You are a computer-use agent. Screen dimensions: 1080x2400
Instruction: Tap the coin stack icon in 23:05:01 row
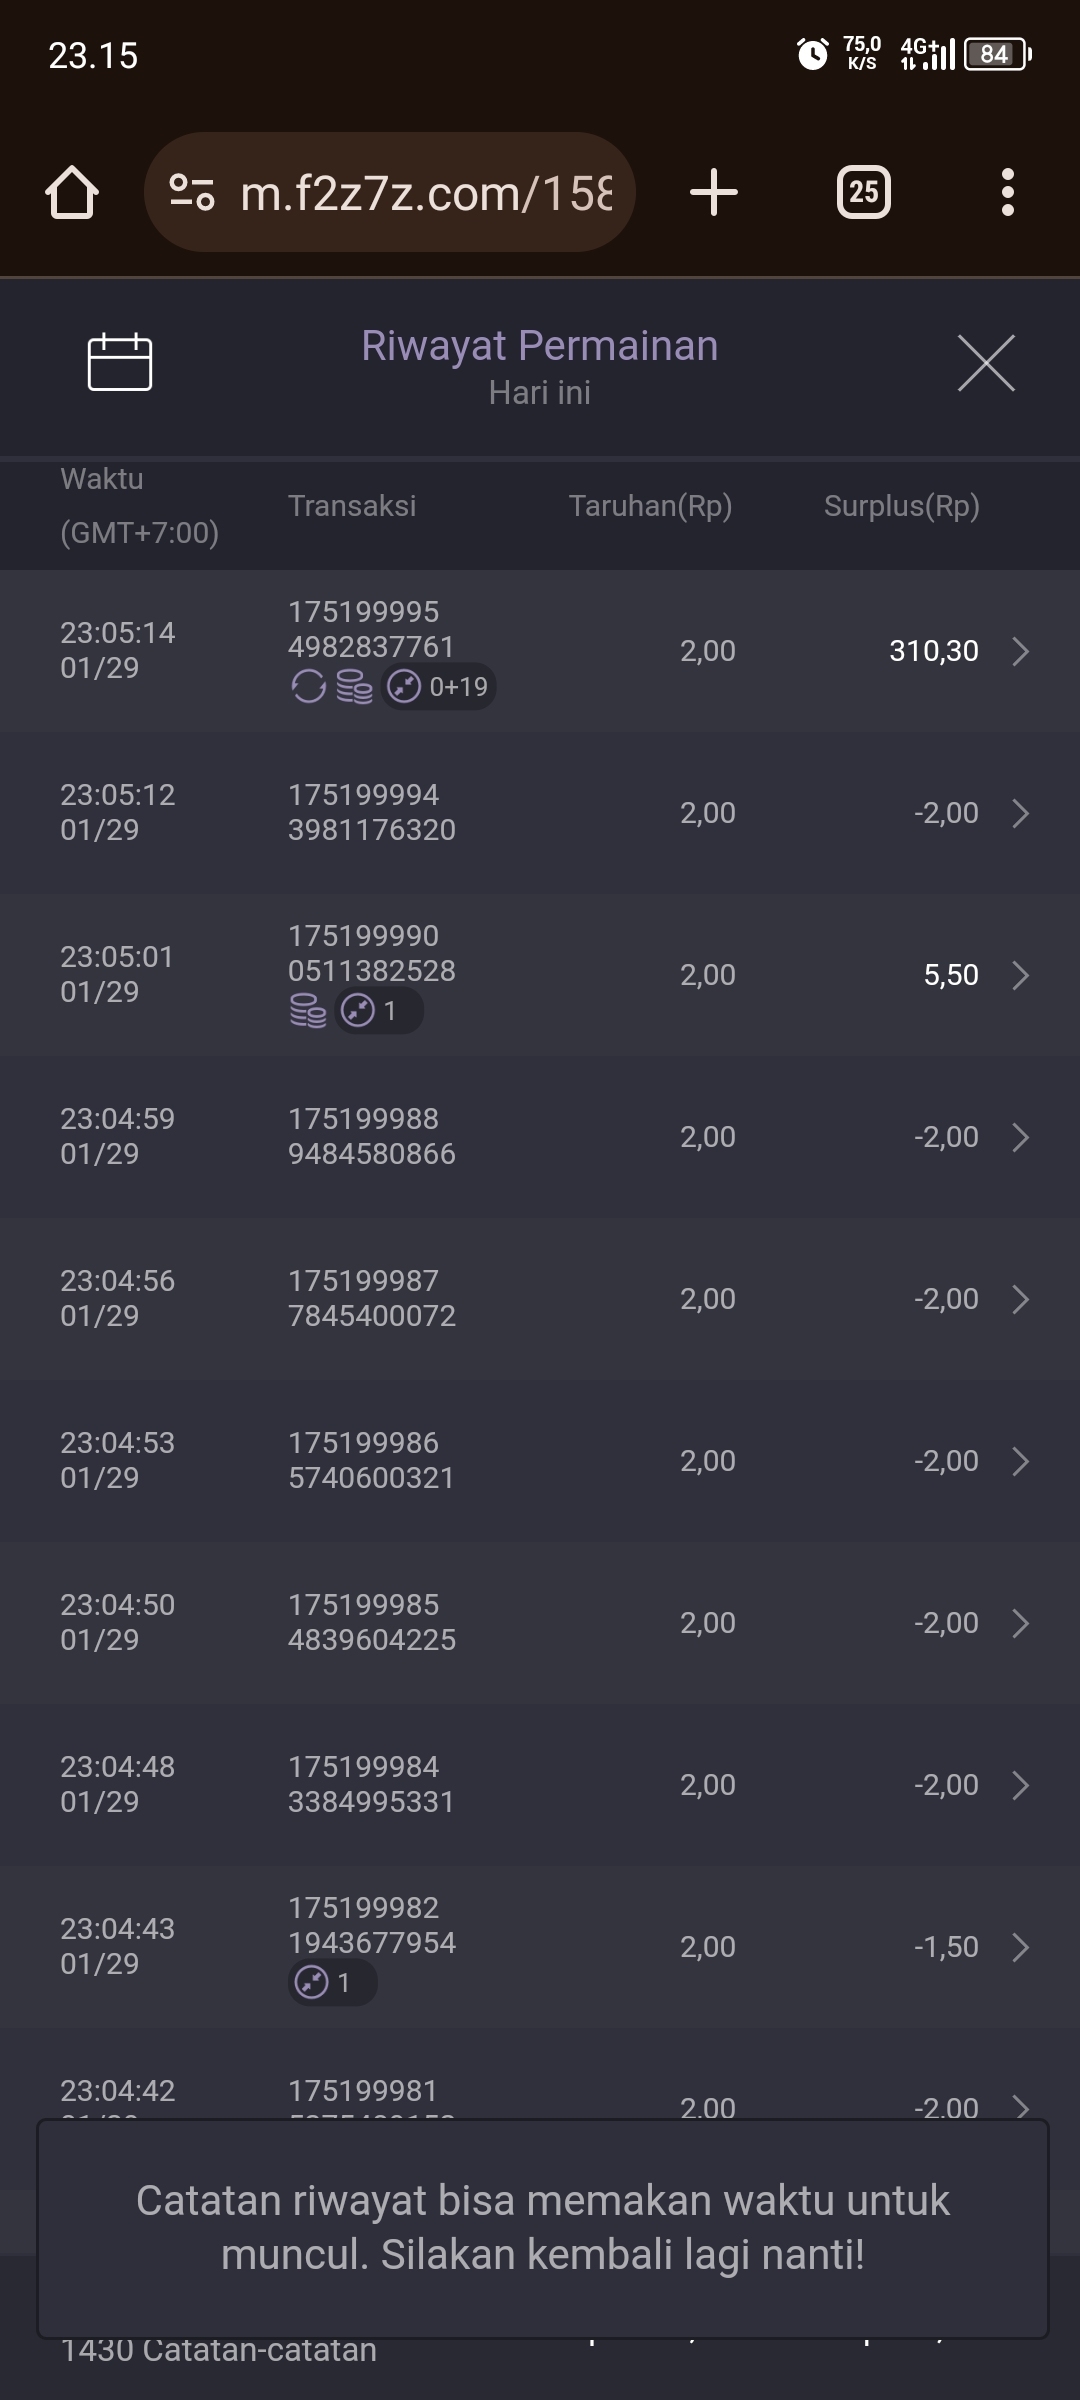click(x=308, y=1011)
